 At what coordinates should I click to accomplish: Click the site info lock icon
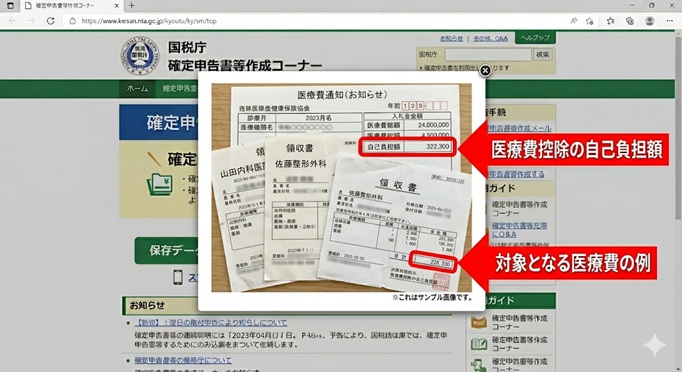tap(73, 21)
